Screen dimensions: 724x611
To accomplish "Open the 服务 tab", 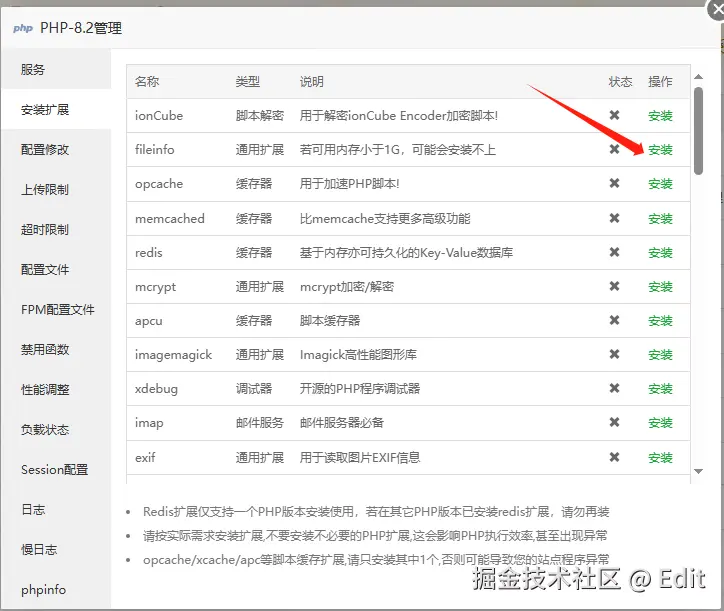I will tap(56, 69).
